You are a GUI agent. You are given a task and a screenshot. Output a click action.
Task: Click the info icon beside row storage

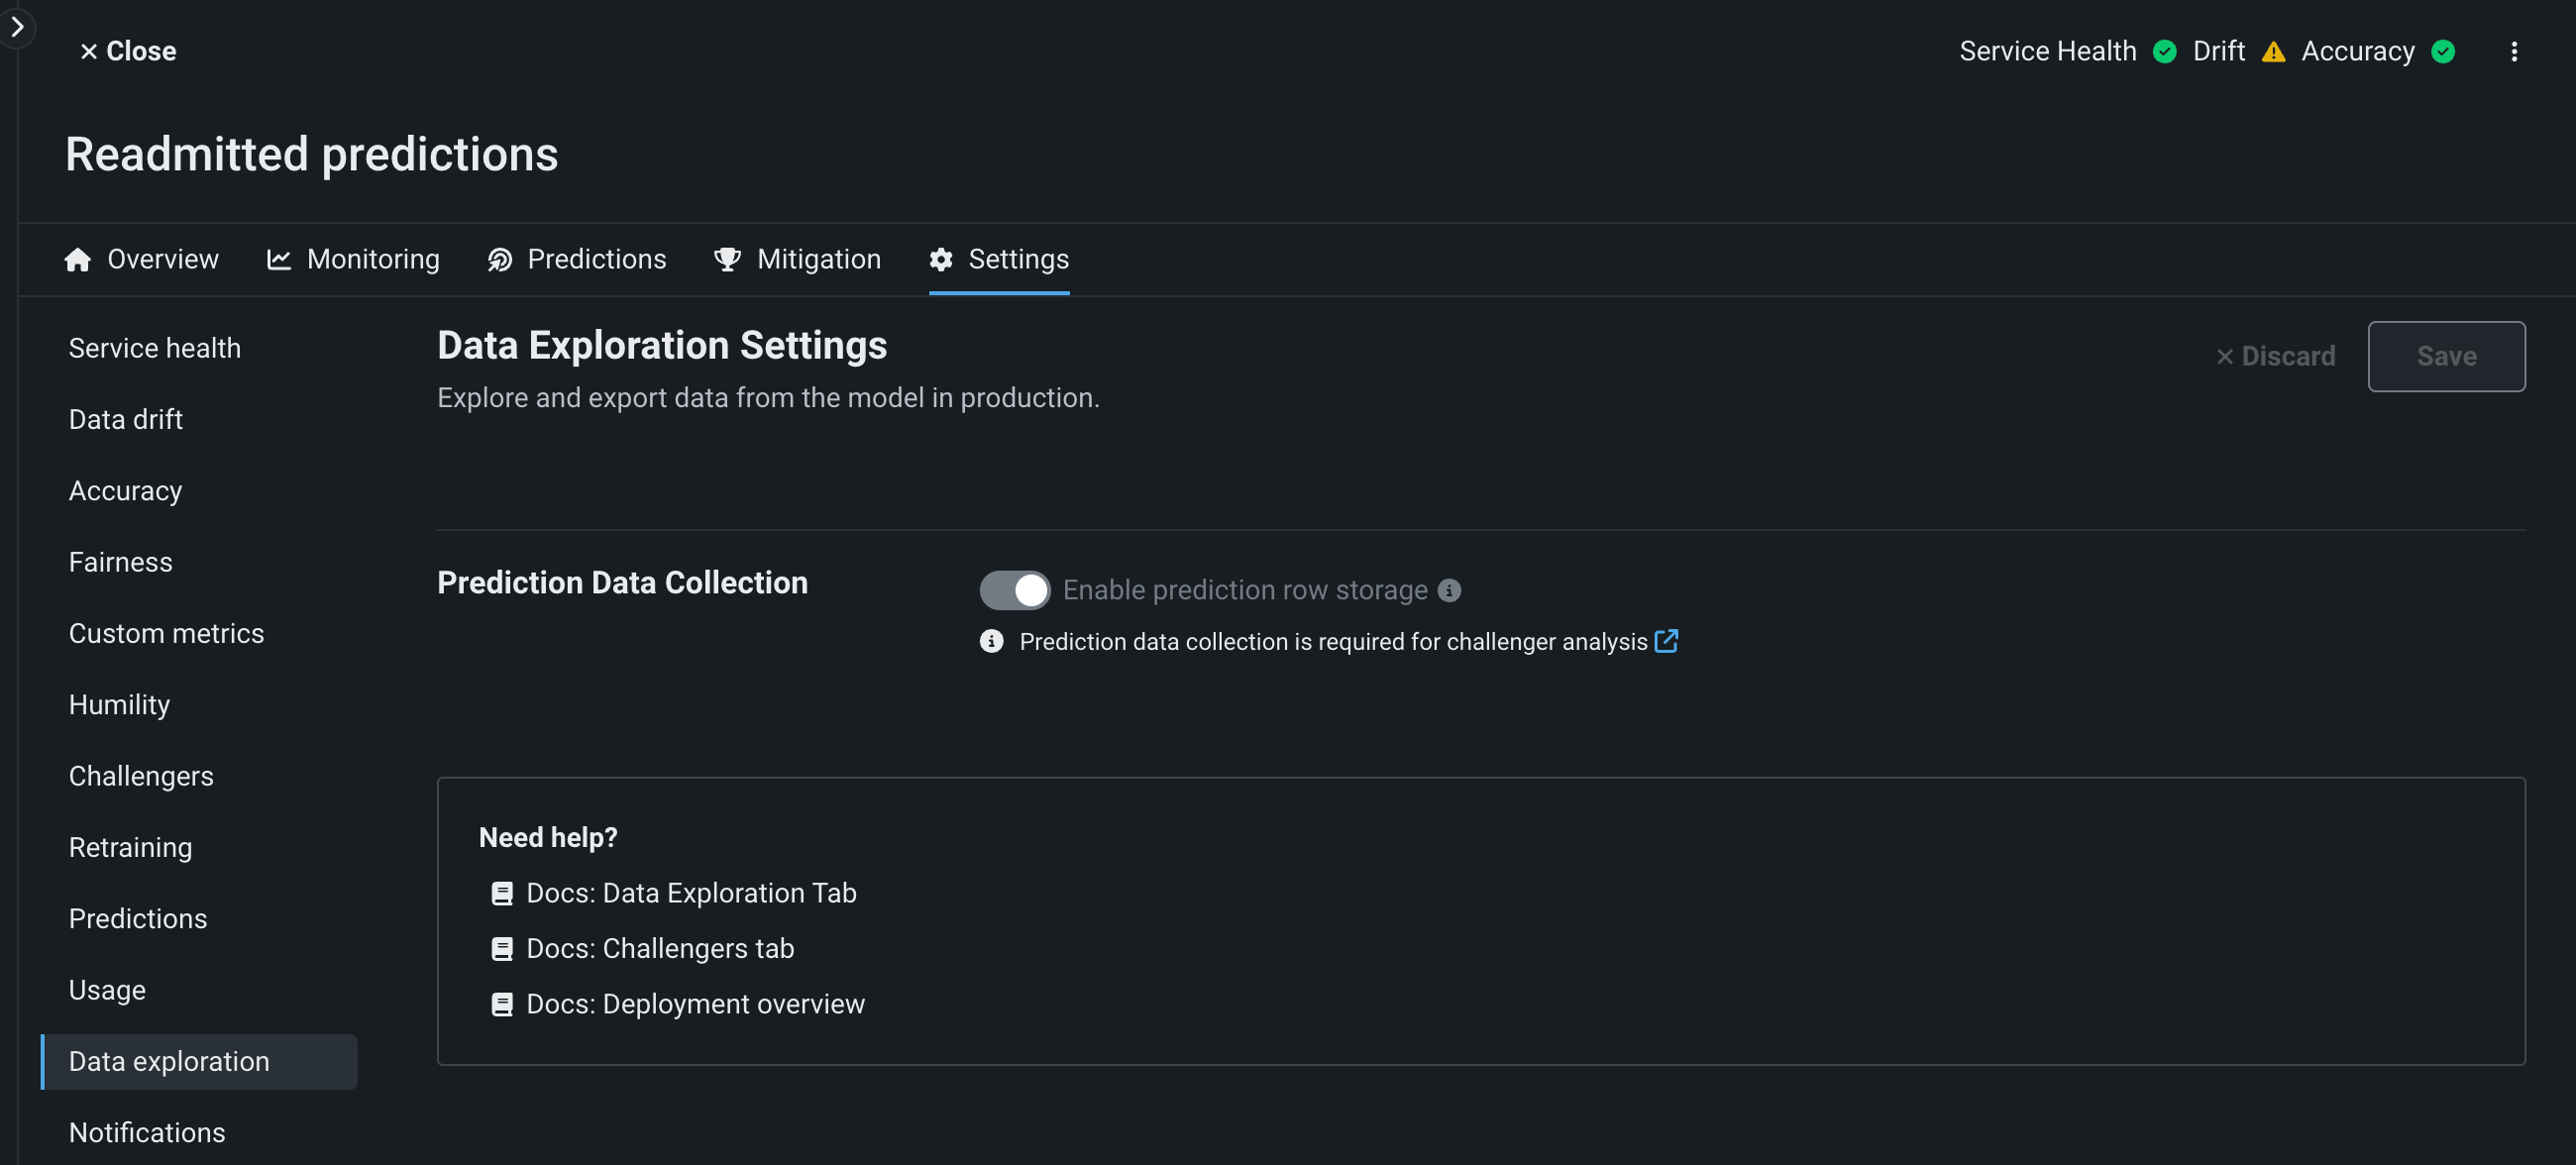[x=1449, y=590]
